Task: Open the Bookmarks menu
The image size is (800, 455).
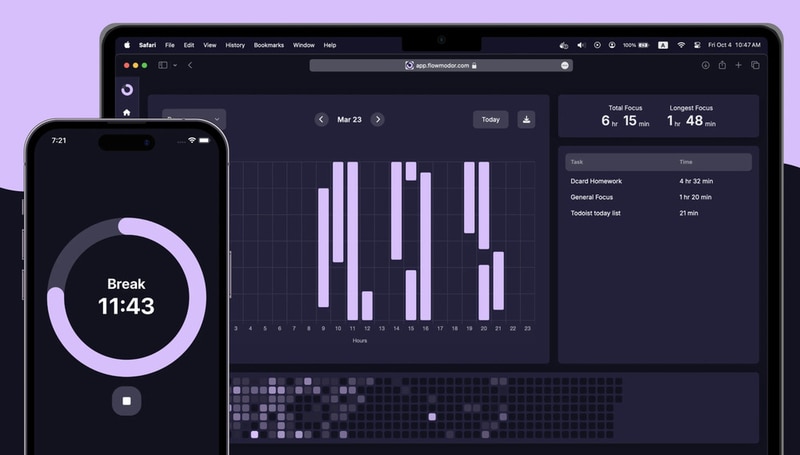Action: pos(269,45)
